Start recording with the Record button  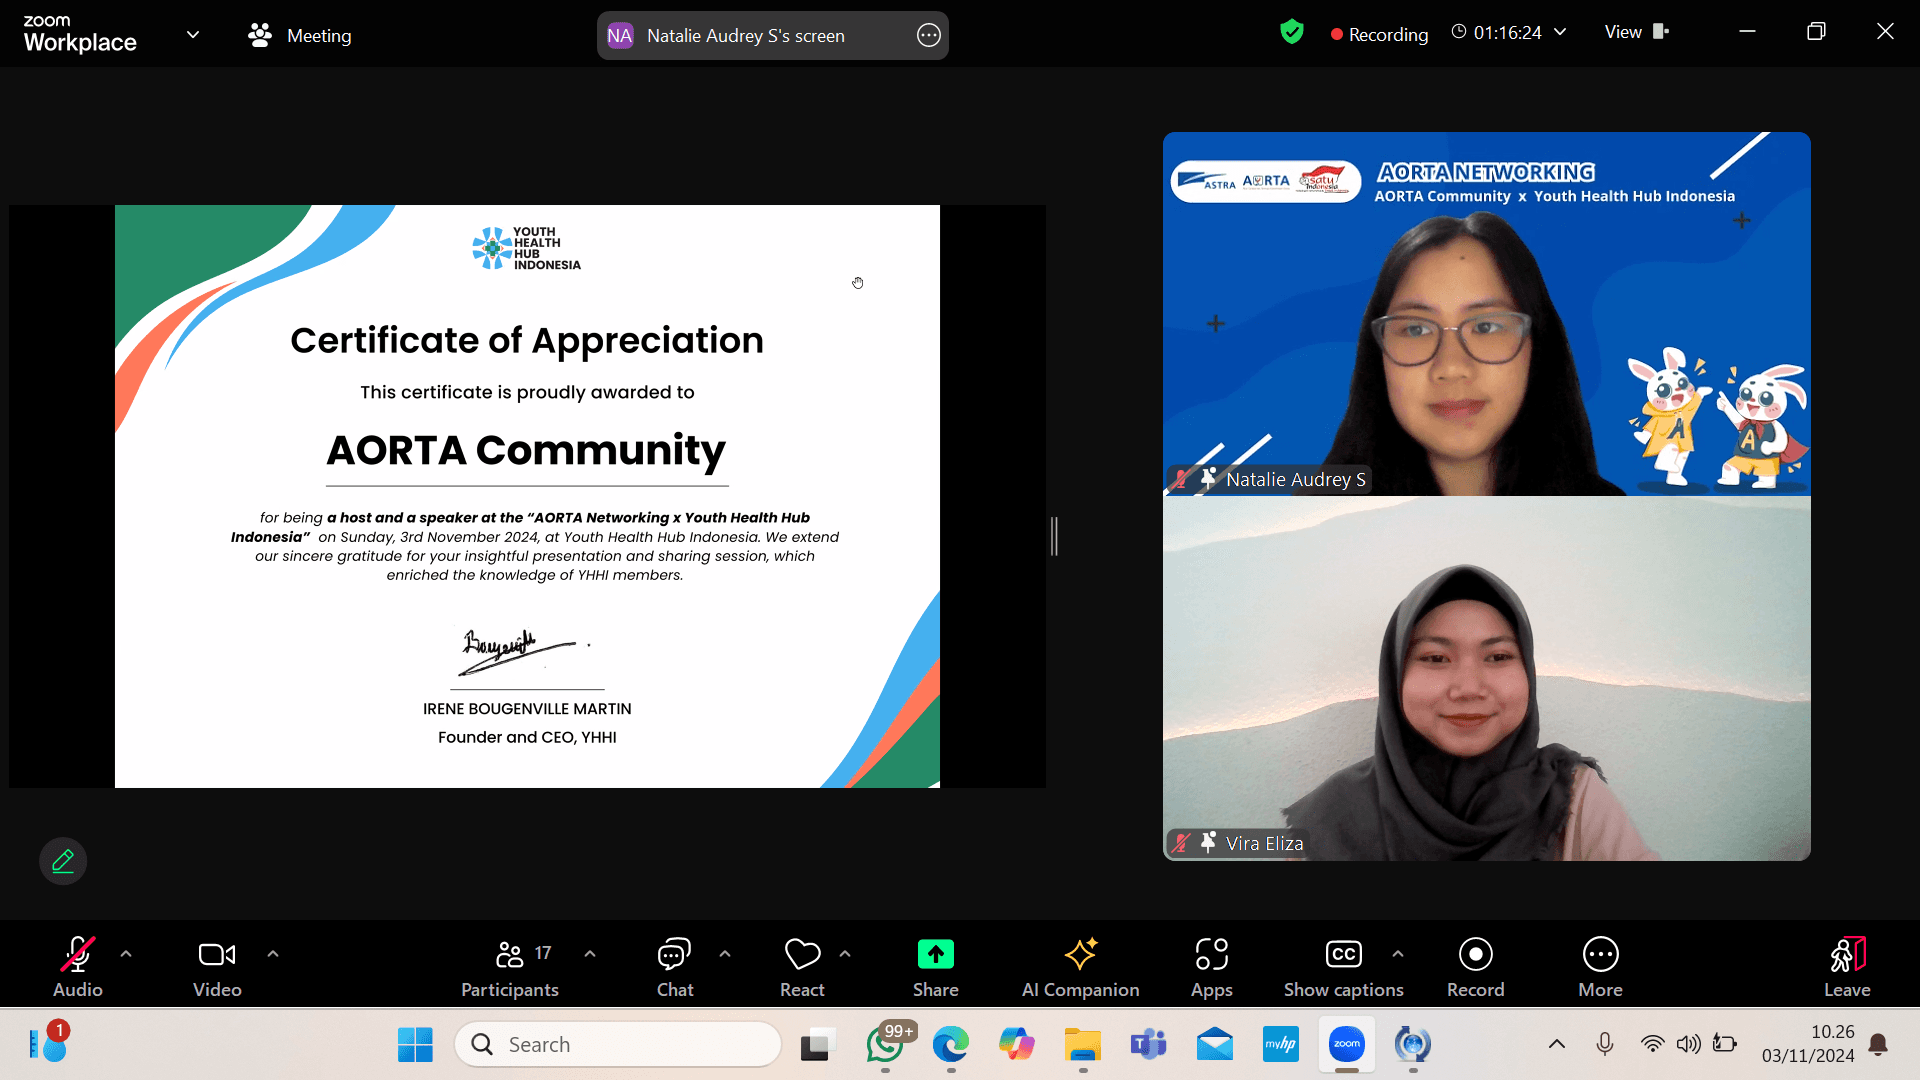tap(1475, 966)
